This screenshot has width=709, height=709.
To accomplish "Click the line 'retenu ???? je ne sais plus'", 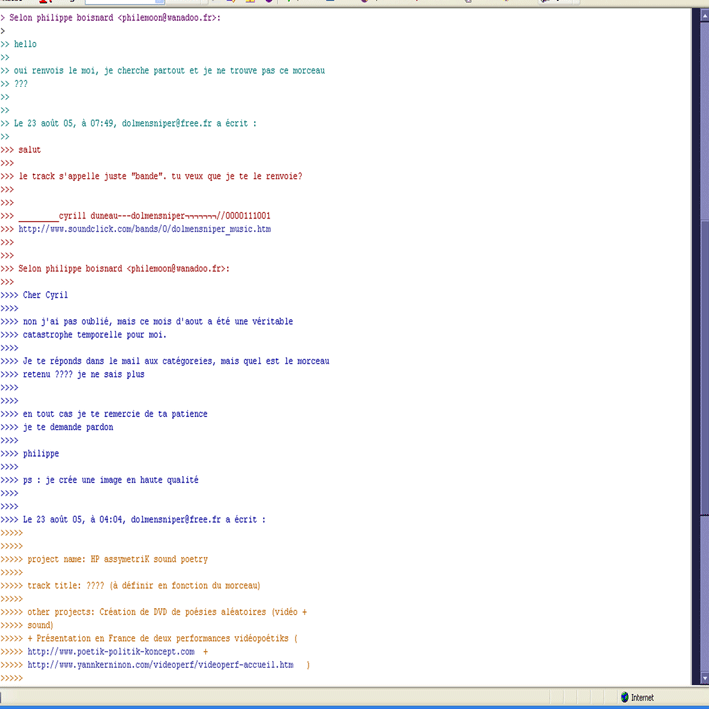I will pos(72,374).
